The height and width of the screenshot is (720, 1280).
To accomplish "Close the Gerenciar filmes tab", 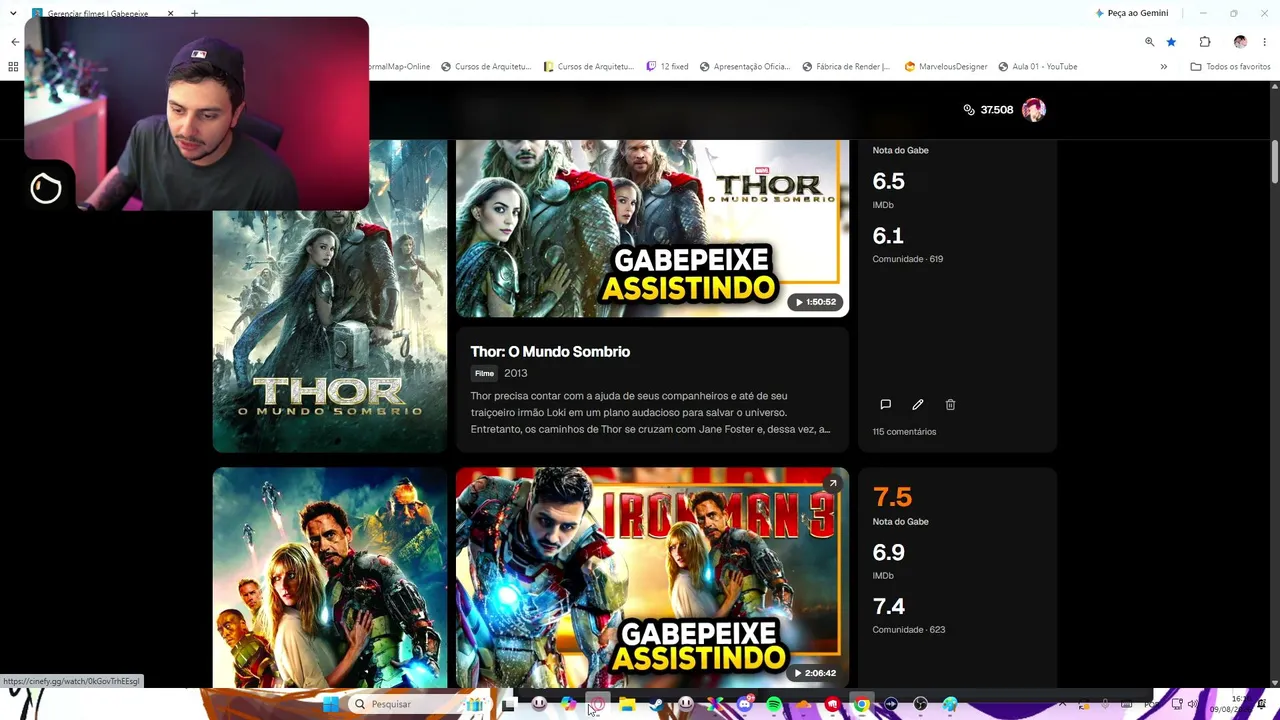I will pyautogui.click(x=170, y=14).
